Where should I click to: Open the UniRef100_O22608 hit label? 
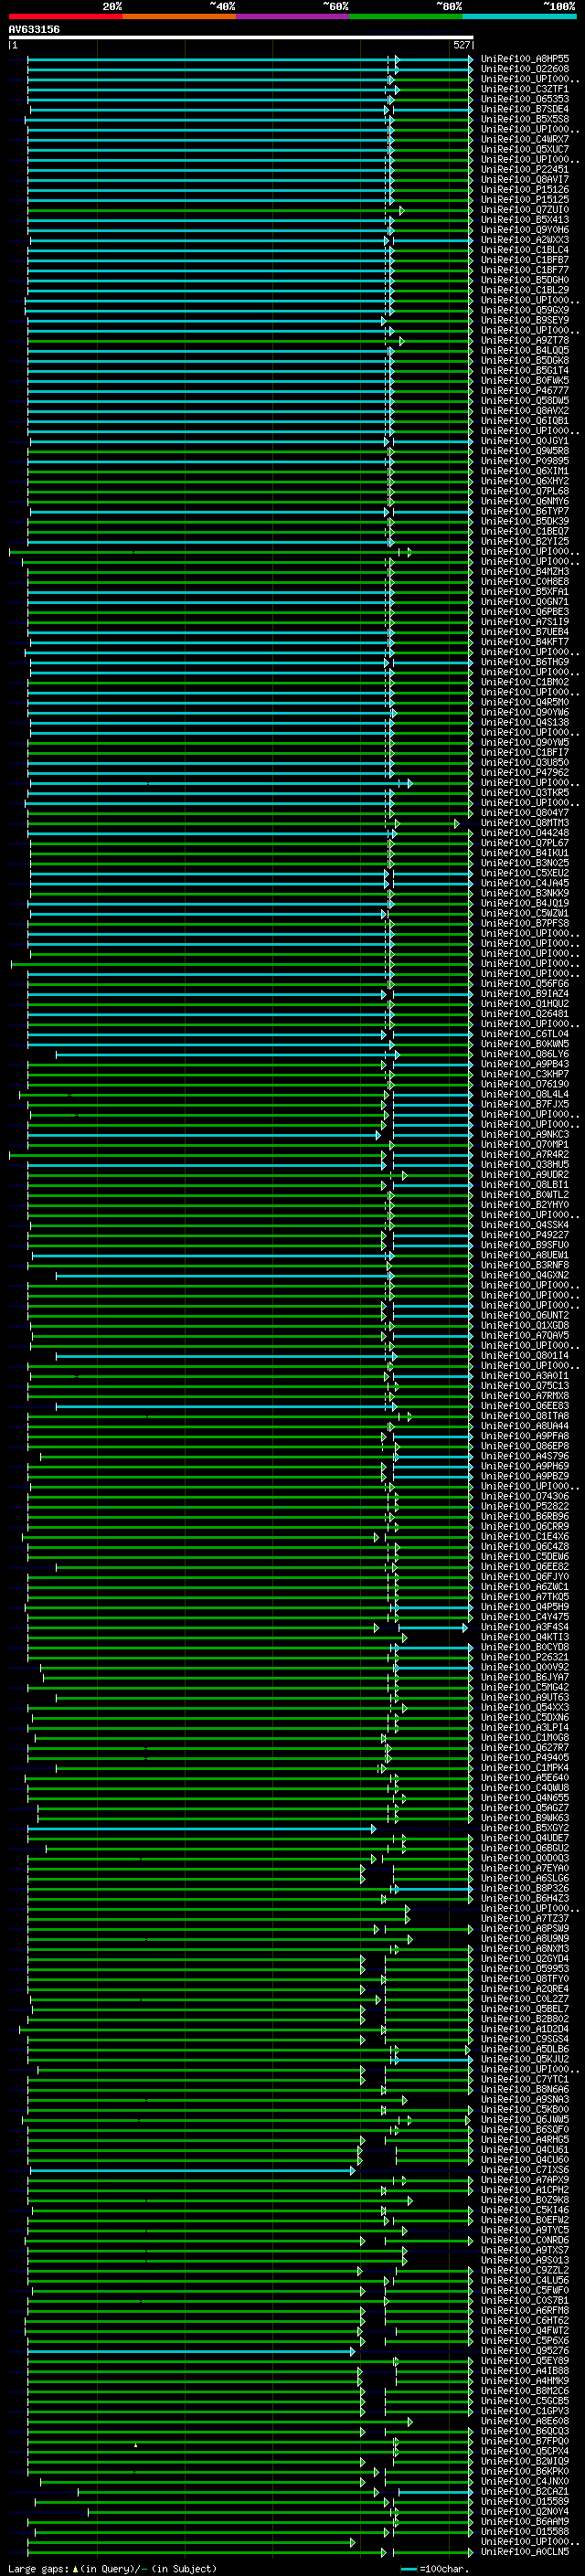[525, 69]
